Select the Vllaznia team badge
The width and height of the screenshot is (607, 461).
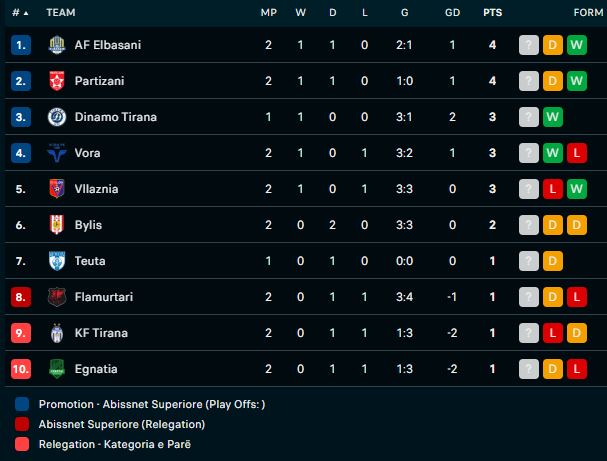(56, 189)
